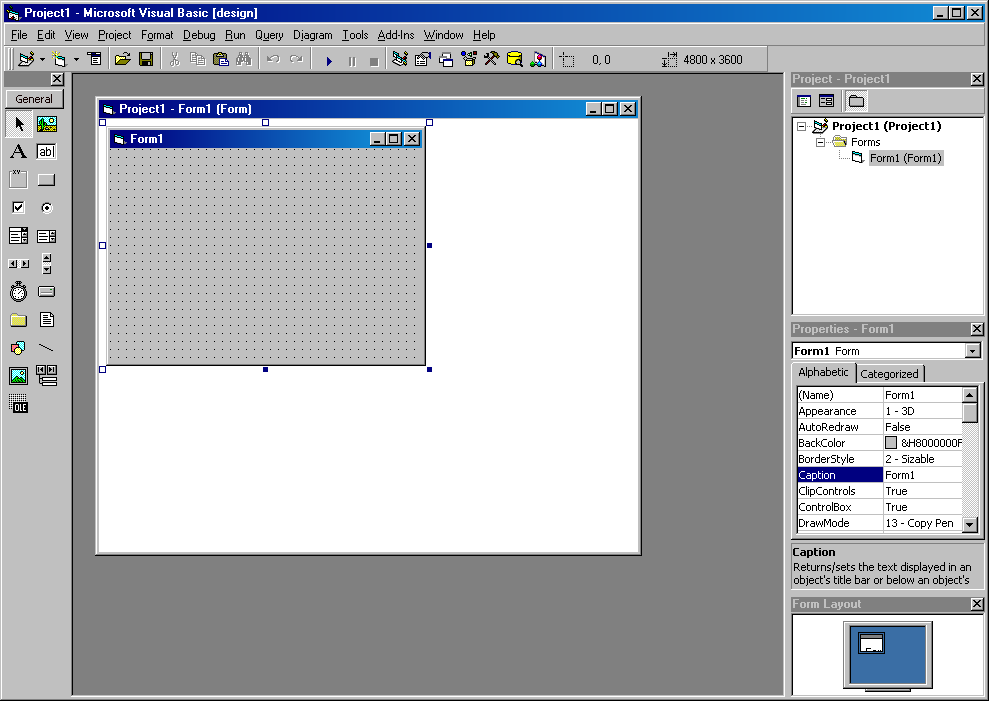Click the ControlBox value True
The height and width of the screenshot is (701, 989).
pyautogui.click(x=922, y=507)
